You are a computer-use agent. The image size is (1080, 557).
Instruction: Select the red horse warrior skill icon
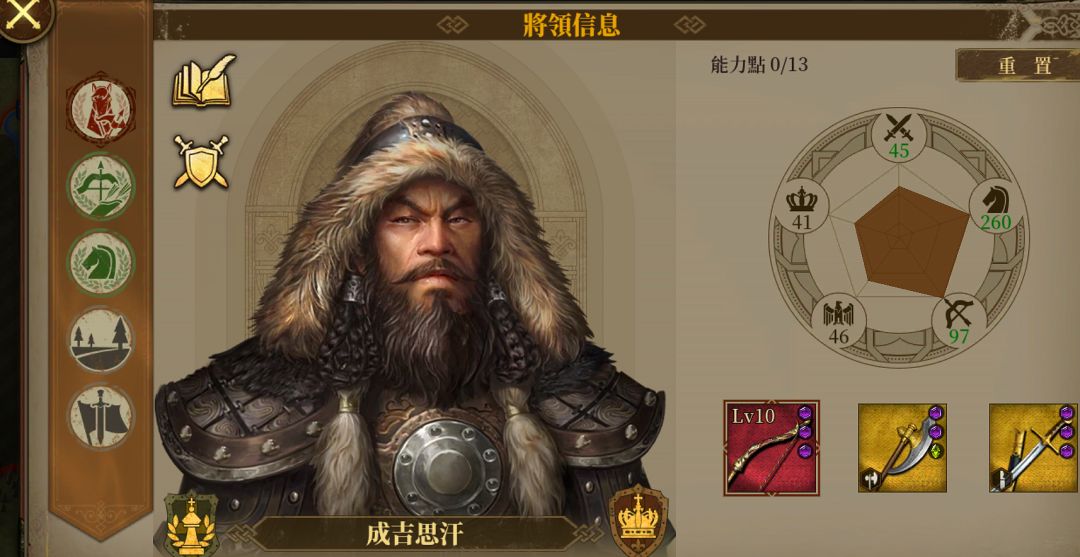[101, 109]
